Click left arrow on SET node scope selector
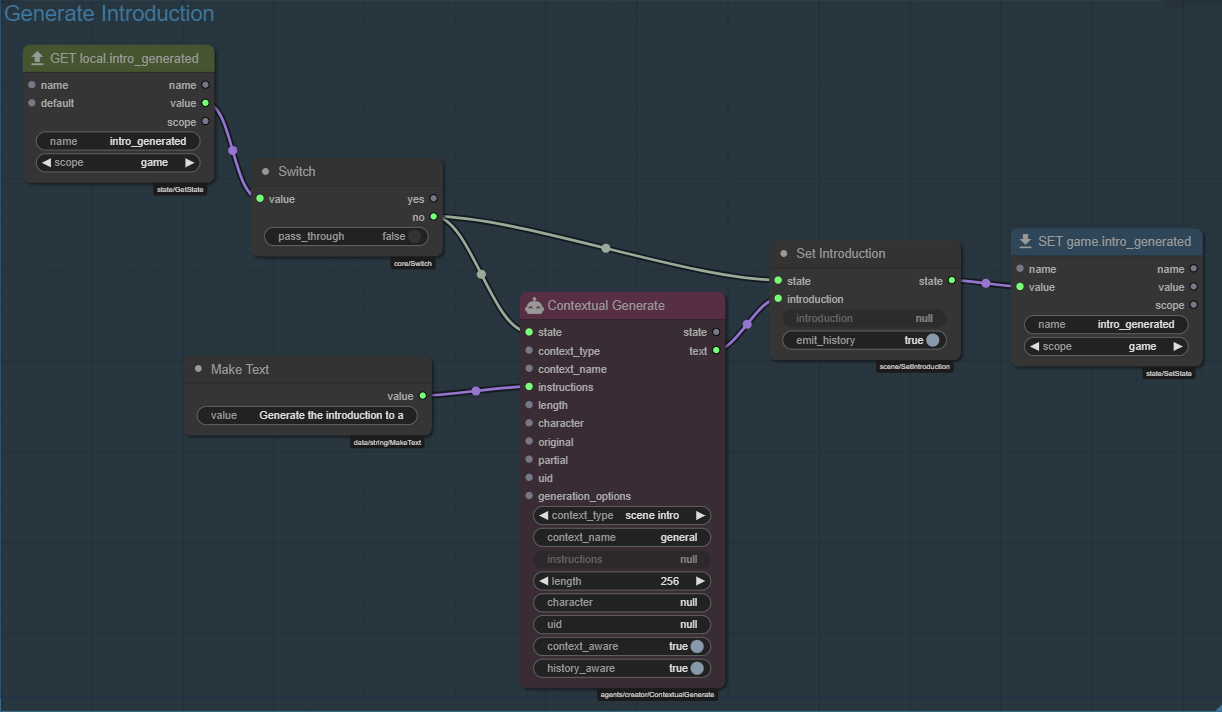Viewport: 1222px width, 712px height. (1033, 347)
